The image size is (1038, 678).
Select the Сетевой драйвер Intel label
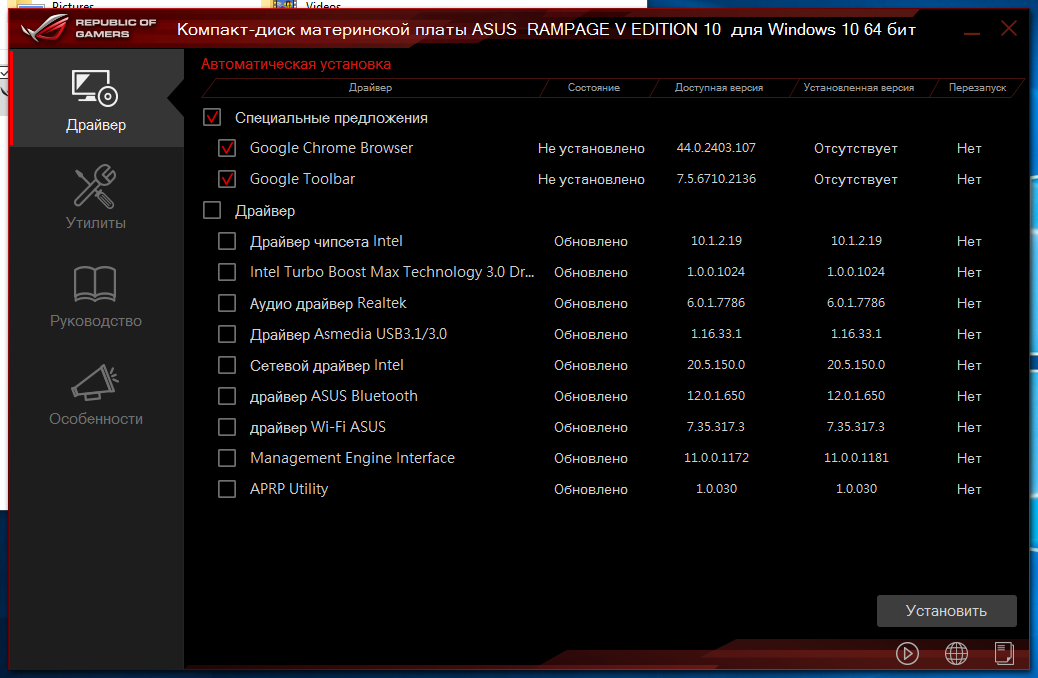point(326,365)
